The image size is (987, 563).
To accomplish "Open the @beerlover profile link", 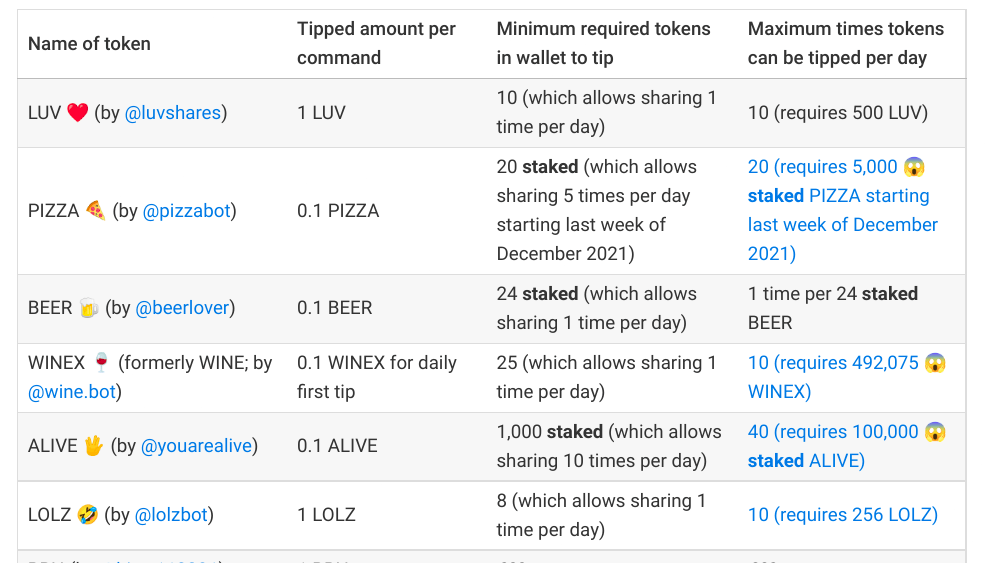I will coord(183,307).
